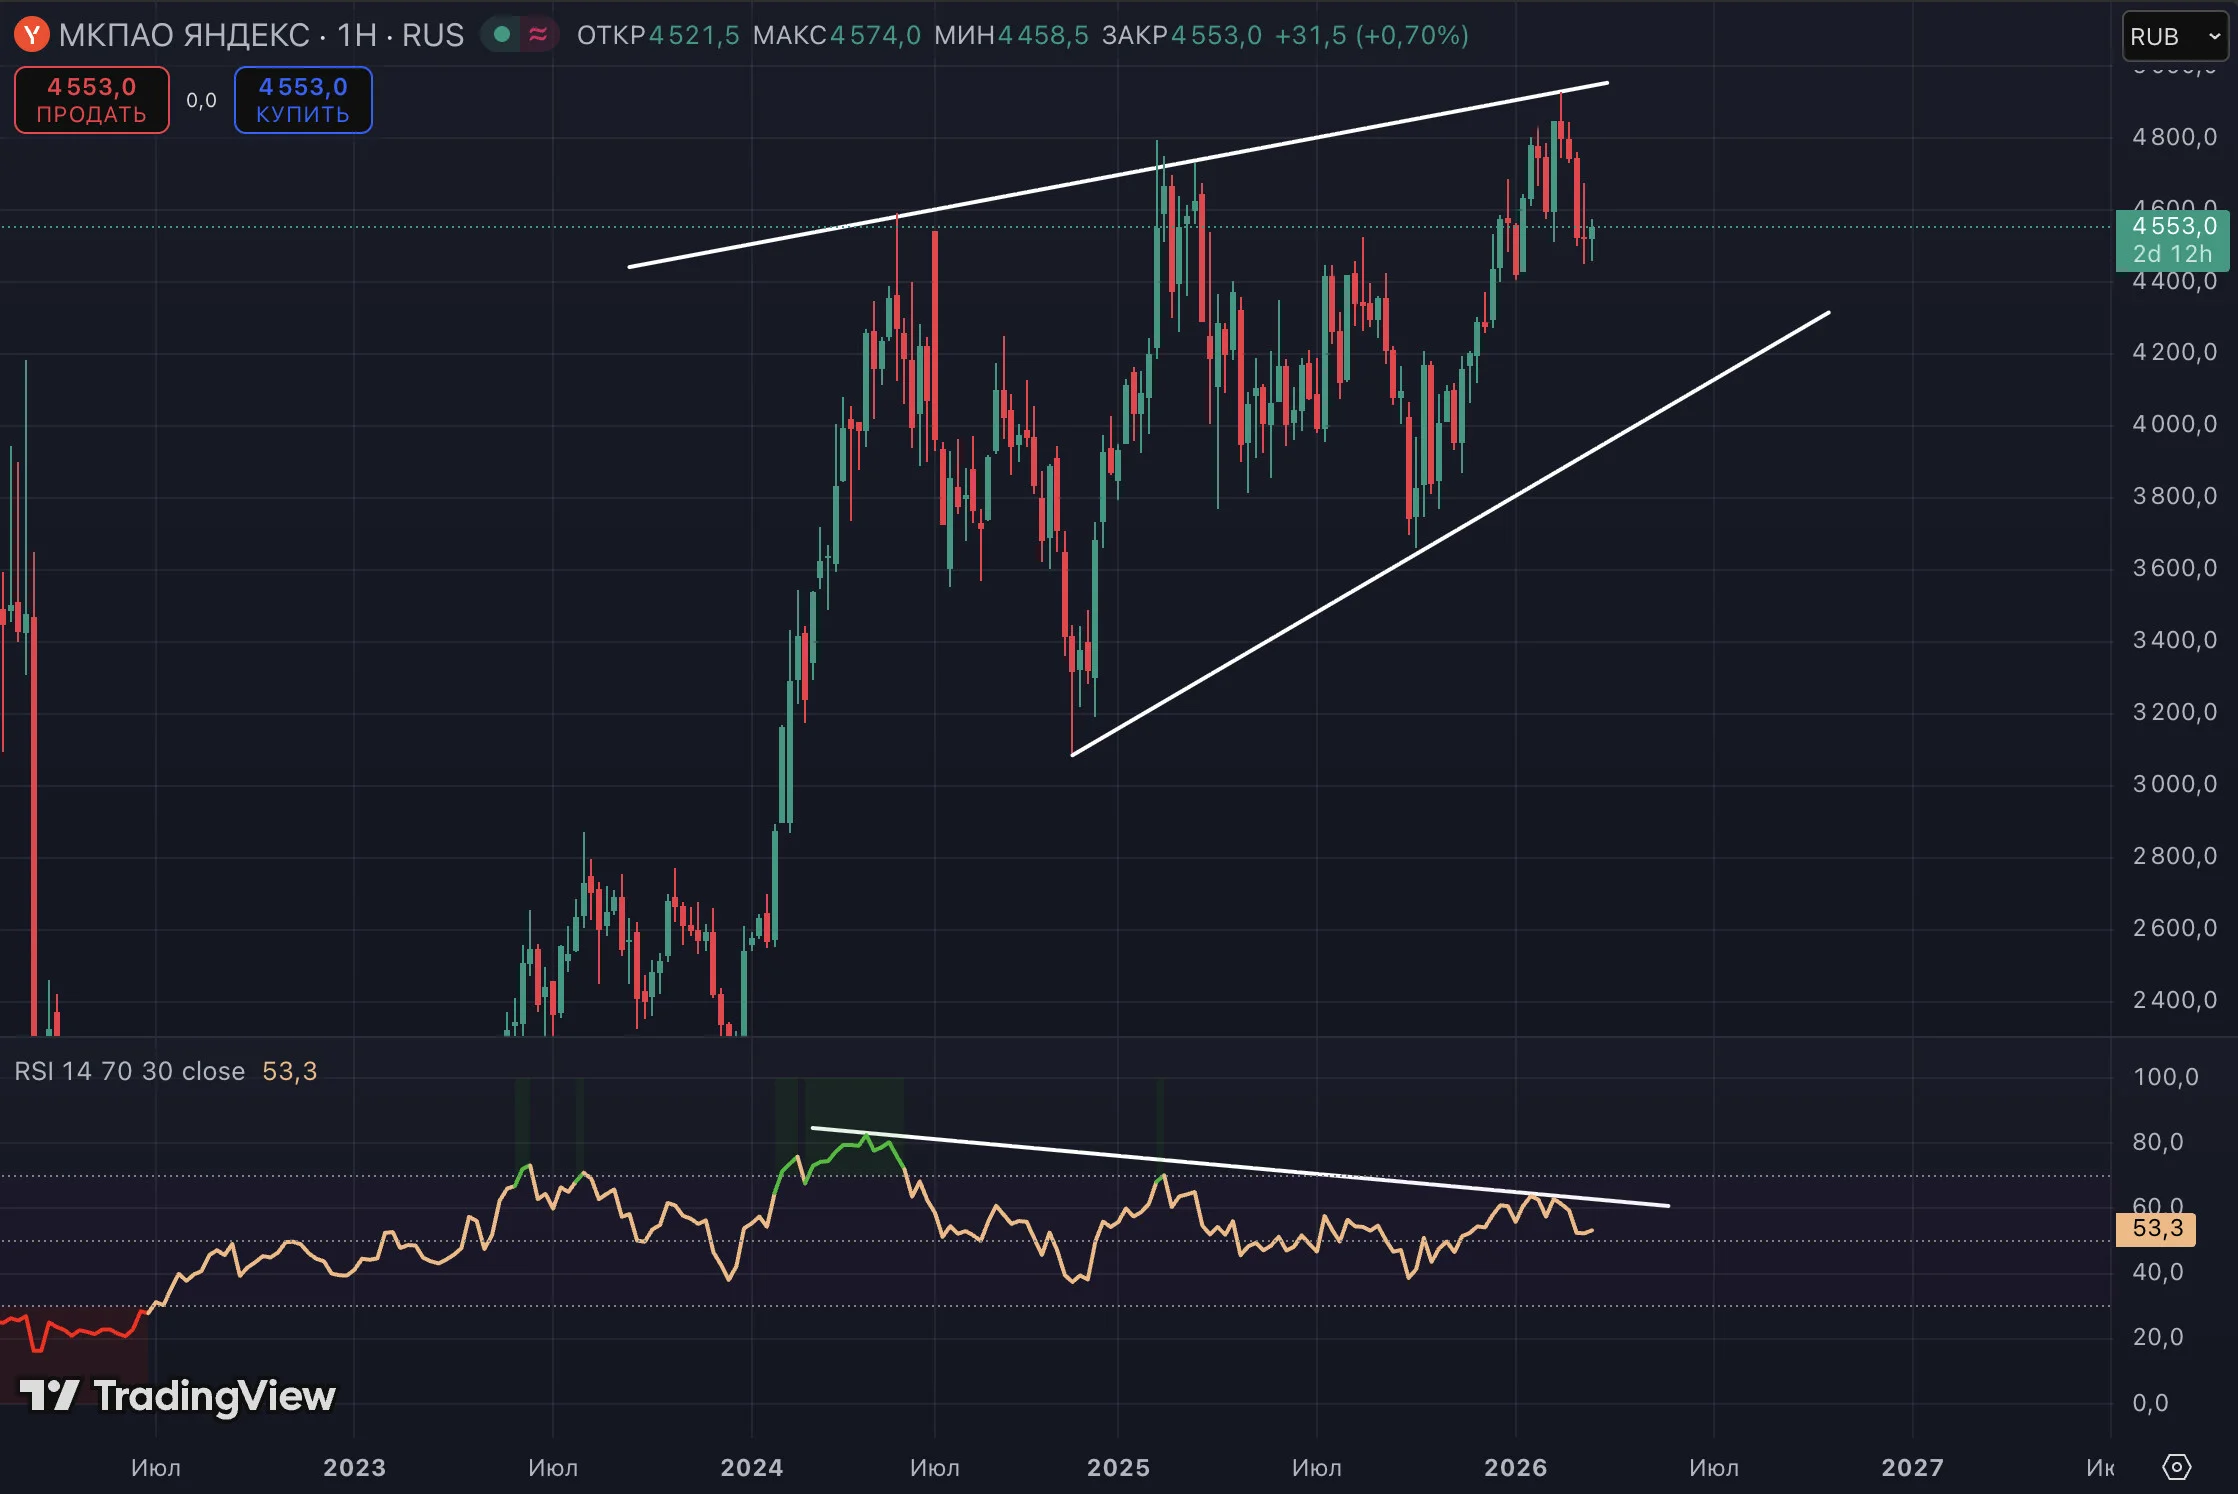This screenshot has width=2238, height=1494.
Task: Select the lower white support trend line
Action: (x=1450, y=534)
